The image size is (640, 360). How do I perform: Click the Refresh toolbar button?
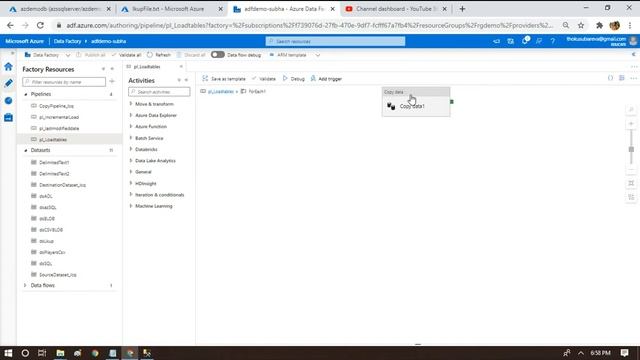pyautogui.click(x=159, y=55)
